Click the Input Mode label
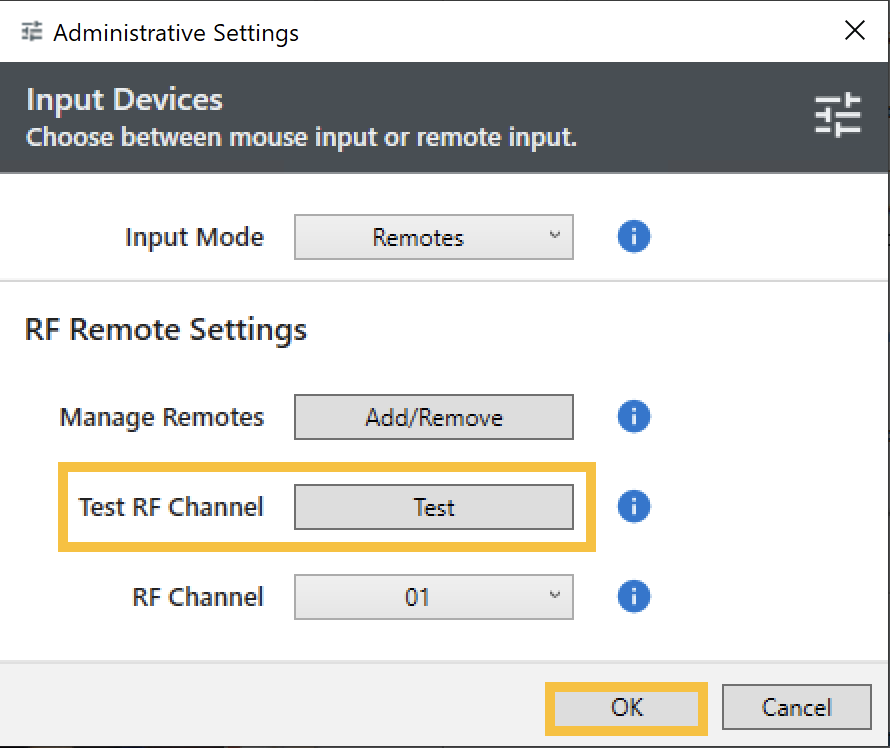The width and height of the screenshot is (890, 748). coord(194,238)
